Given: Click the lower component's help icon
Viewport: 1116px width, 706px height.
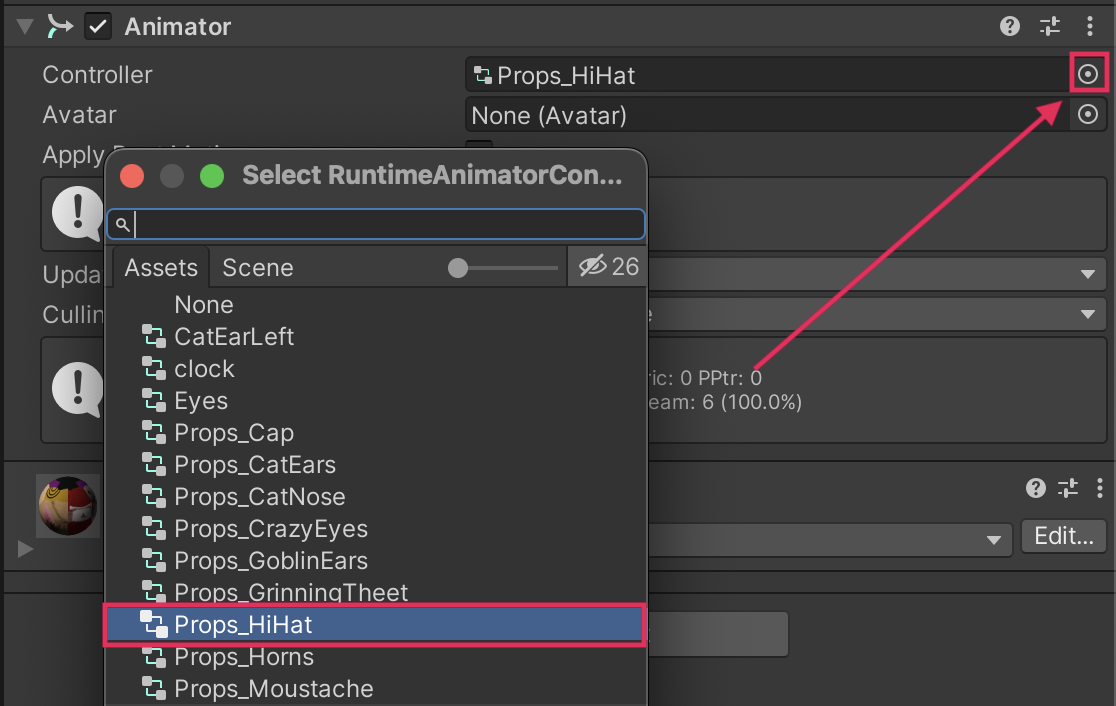Looking at the screenshot, I should (1036, 488).
